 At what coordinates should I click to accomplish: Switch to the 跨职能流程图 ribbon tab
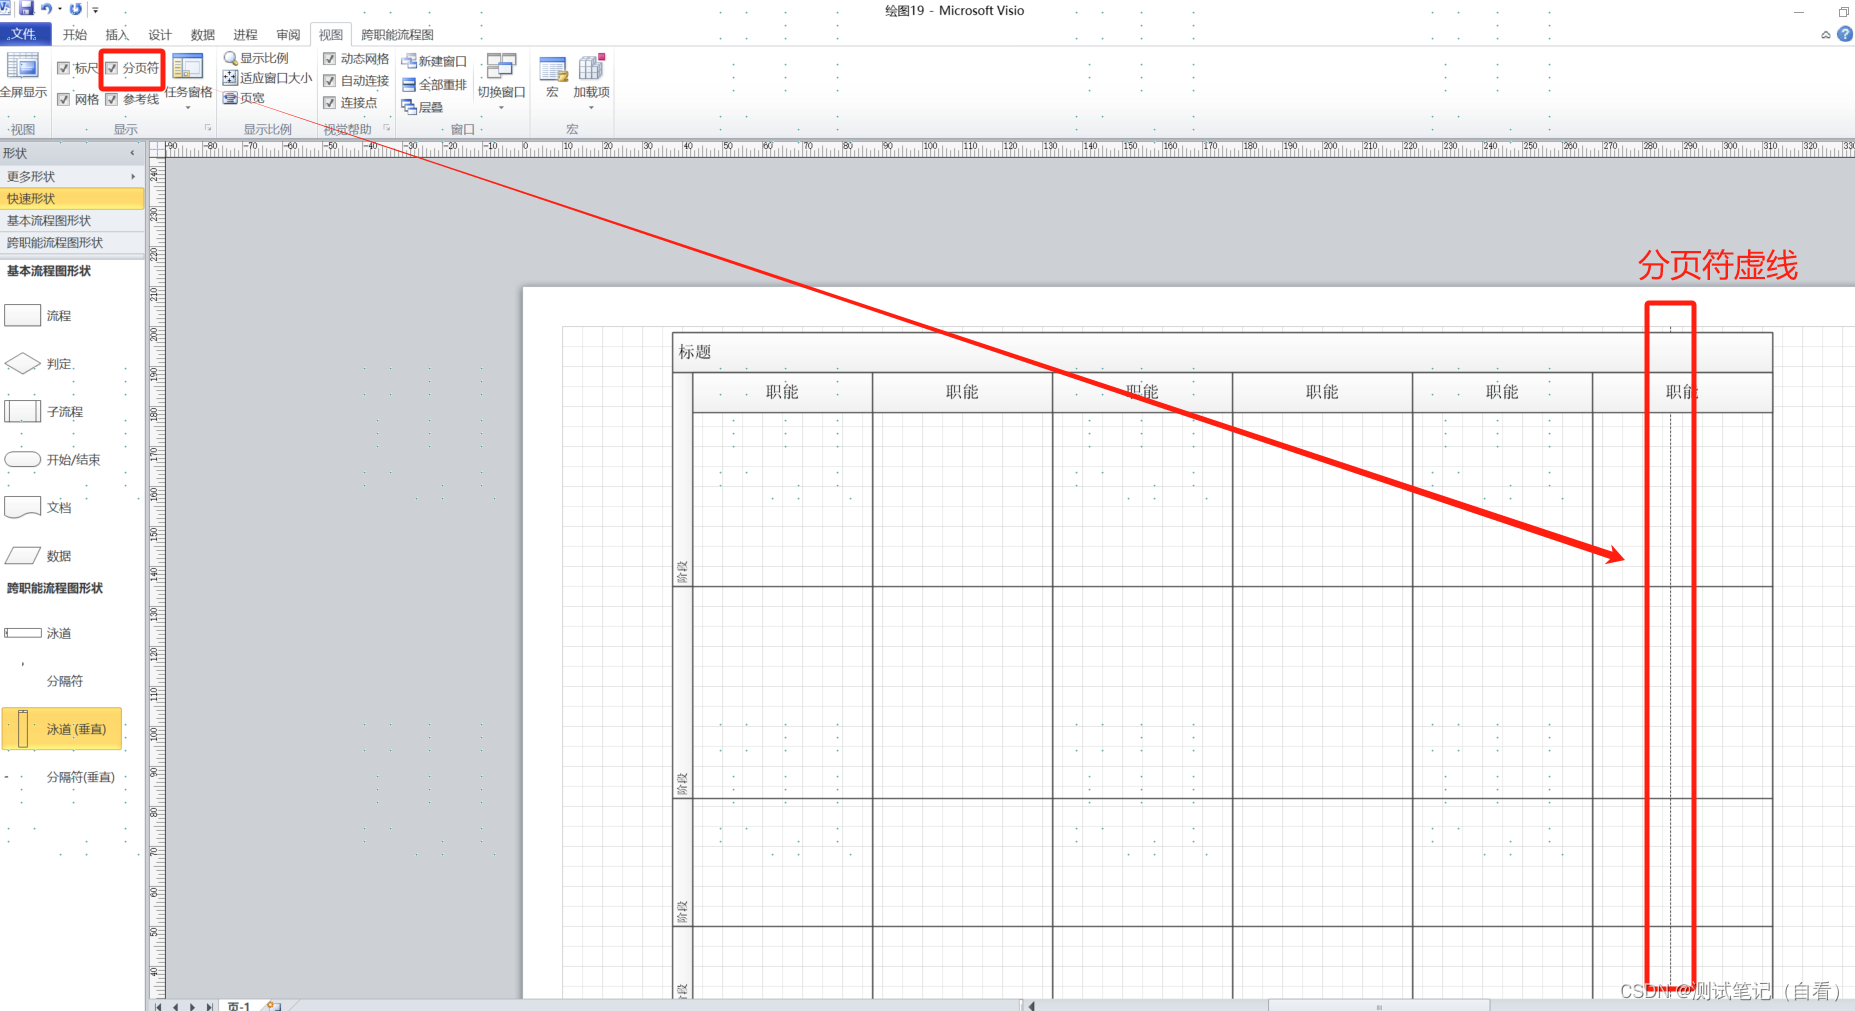point(397,34)
